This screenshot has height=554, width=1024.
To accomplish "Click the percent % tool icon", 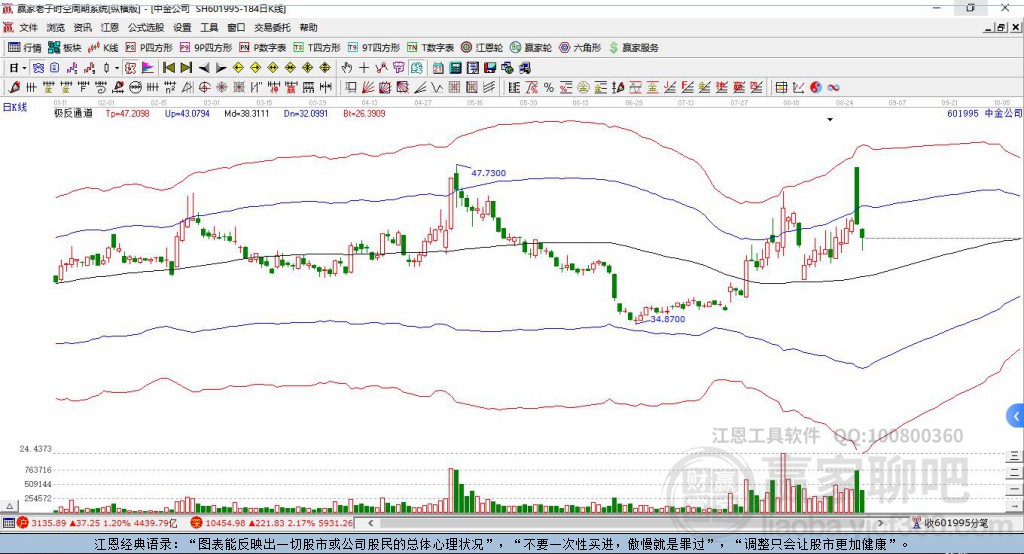I will (549, 87).
